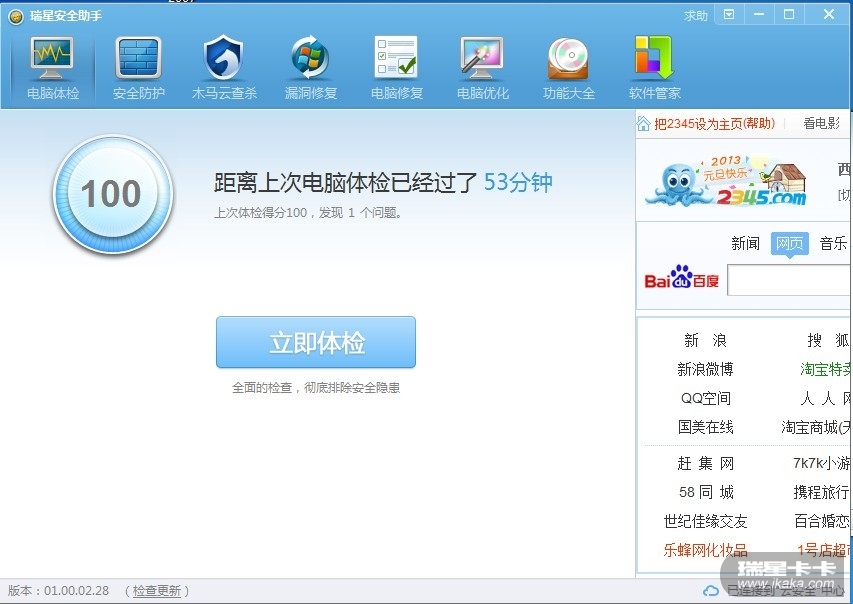Open the 新浪微博 link
This screenshot has height=604, width=853.
pyautogui.click(x=705, y=369)
